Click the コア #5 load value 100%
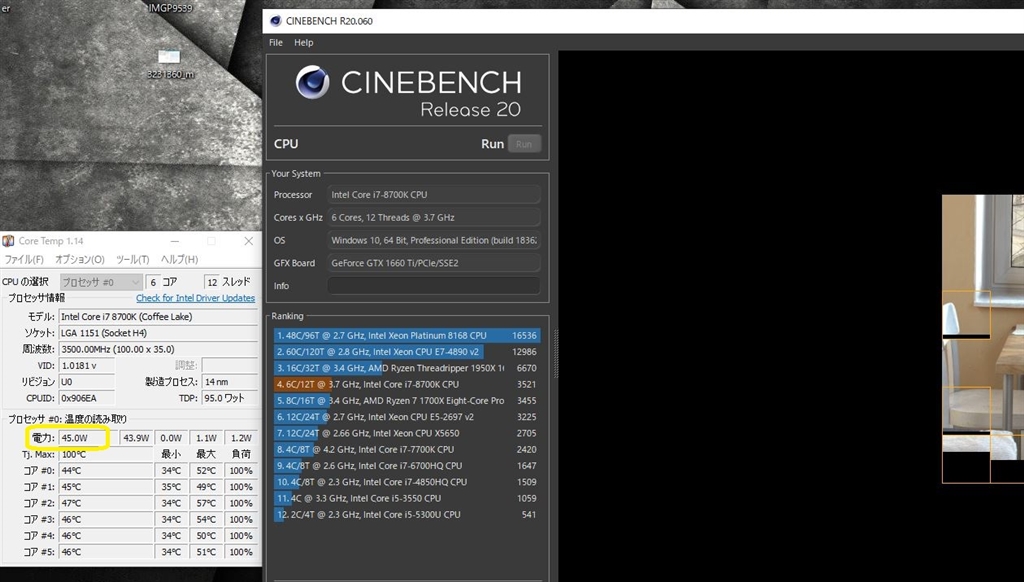This screenshot has height=582, width=1024. [x=241, y=552]
